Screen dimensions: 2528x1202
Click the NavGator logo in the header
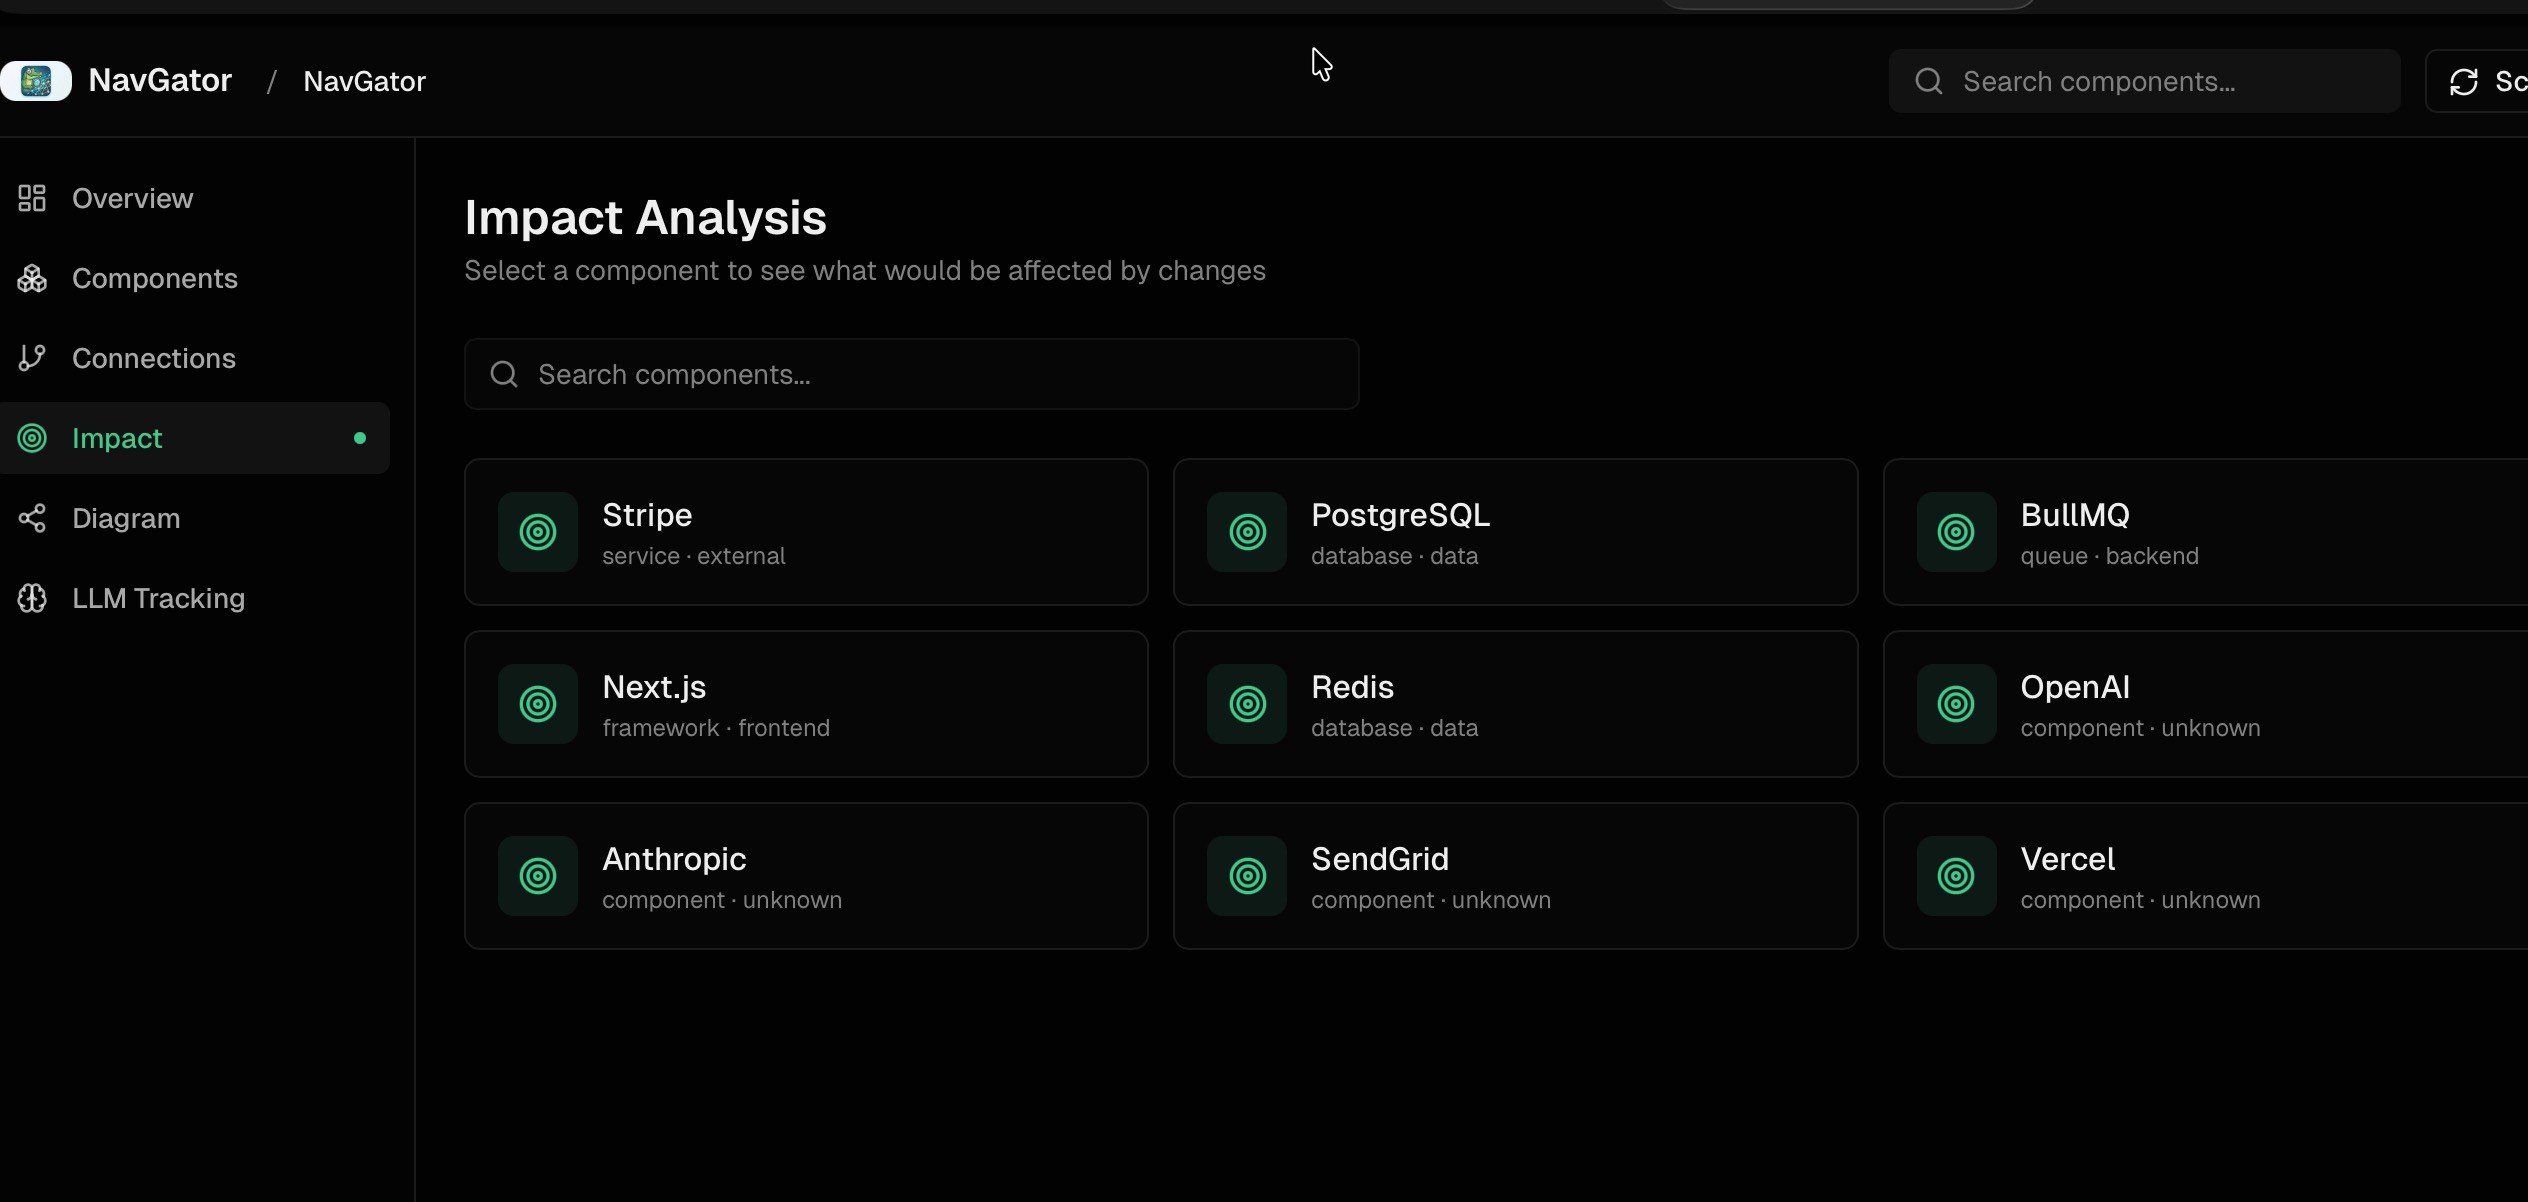pos(37,80)
